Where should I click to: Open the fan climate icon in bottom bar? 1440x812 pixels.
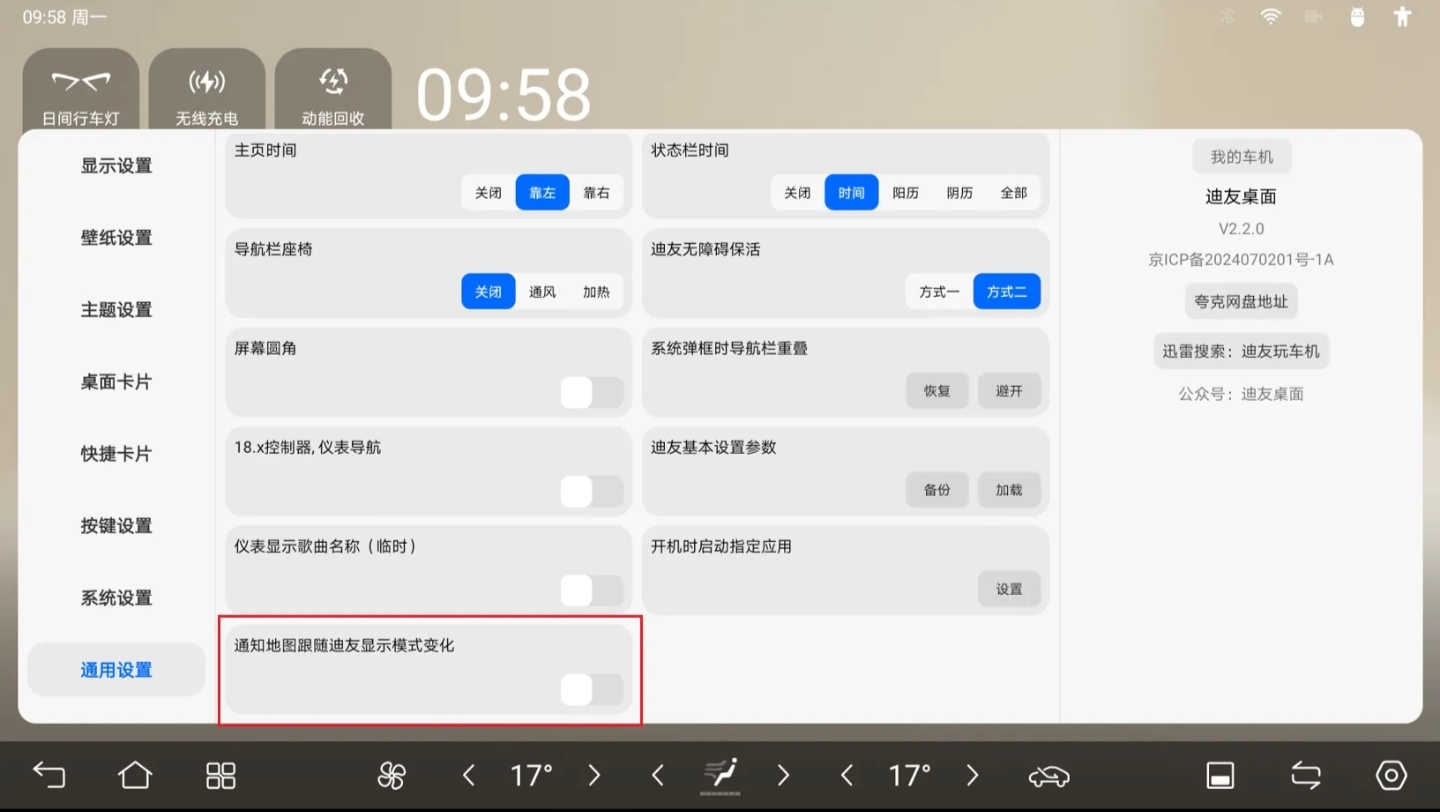point(391,775)
